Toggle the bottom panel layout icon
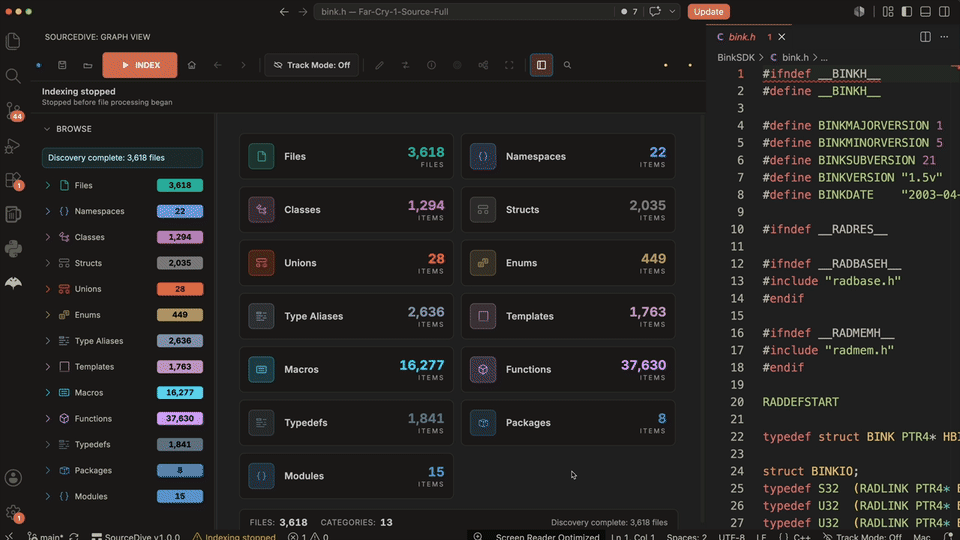Screen dimensions: 960x540 [x=926, y=12]
